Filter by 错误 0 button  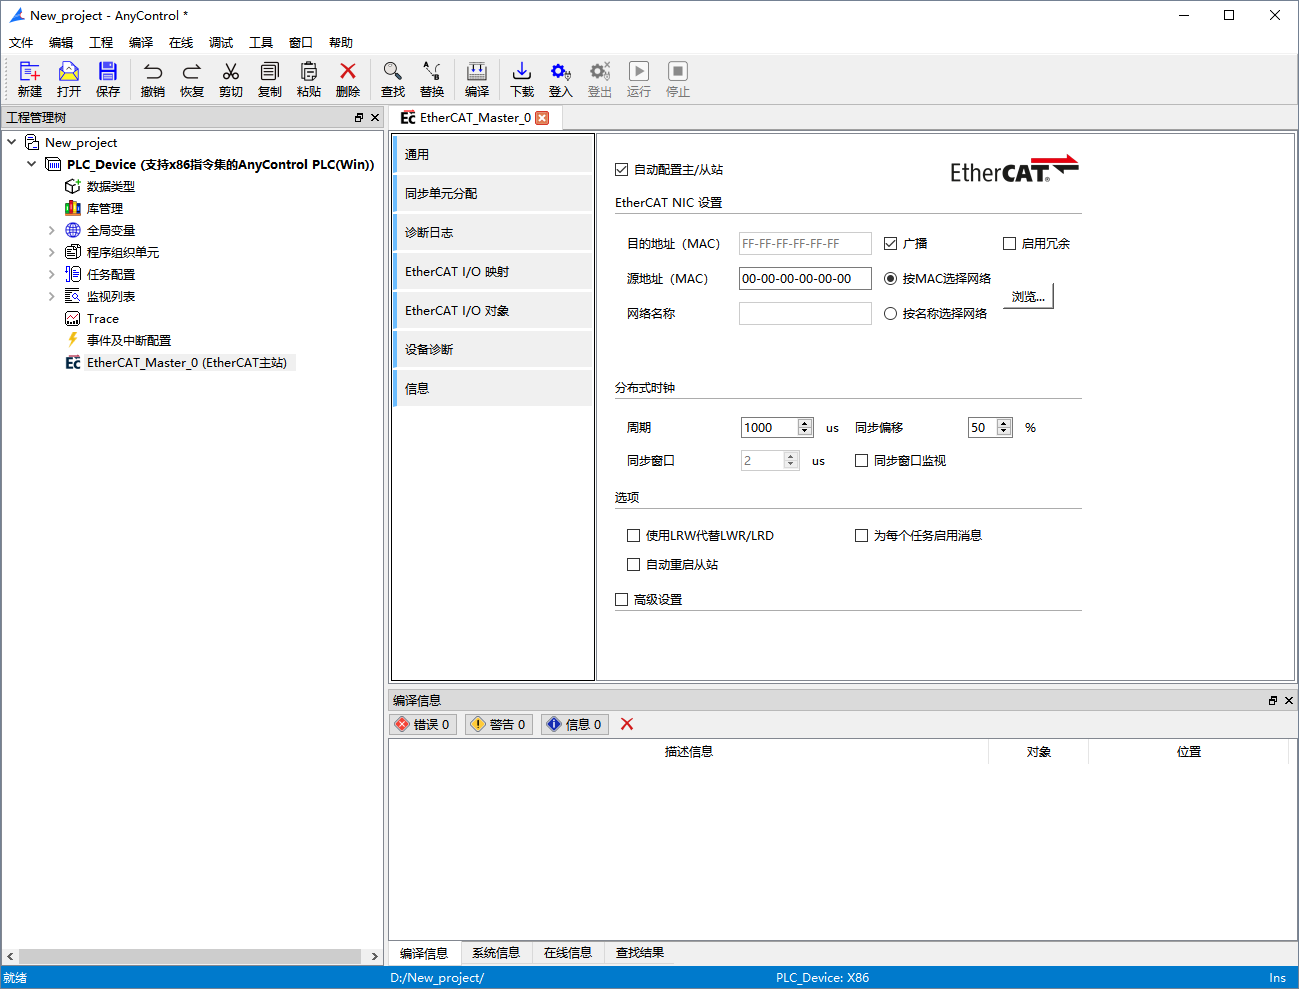click(x=423, y=725)
